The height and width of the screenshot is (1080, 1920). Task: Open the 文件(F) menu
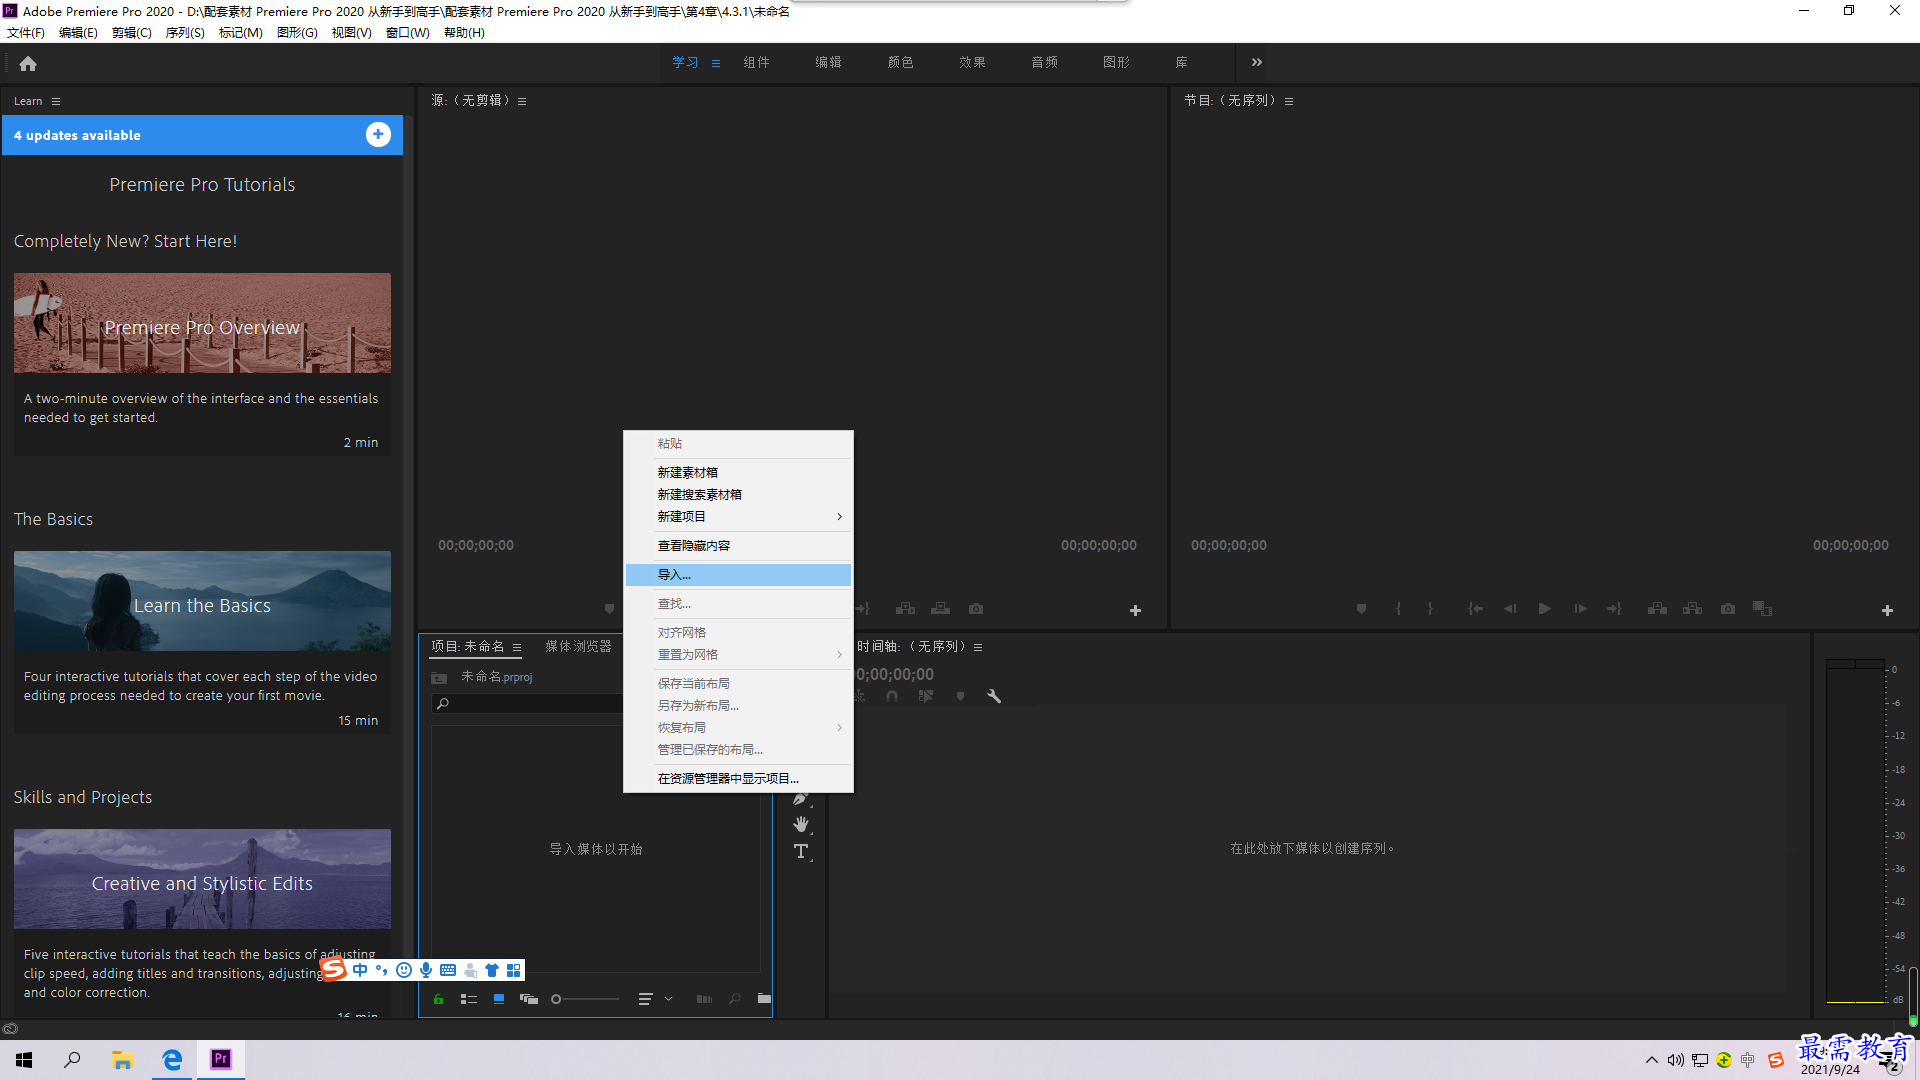tap(26, 33)
